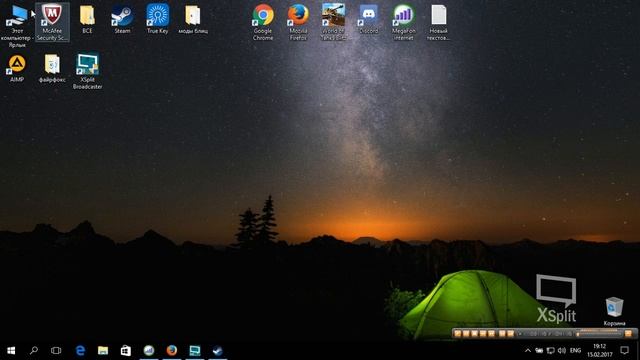Image resolution: width=640 pixels, height=360 pixels.
Task: Show hidden system tray icons chevron
Action: [x=528, y=351]
